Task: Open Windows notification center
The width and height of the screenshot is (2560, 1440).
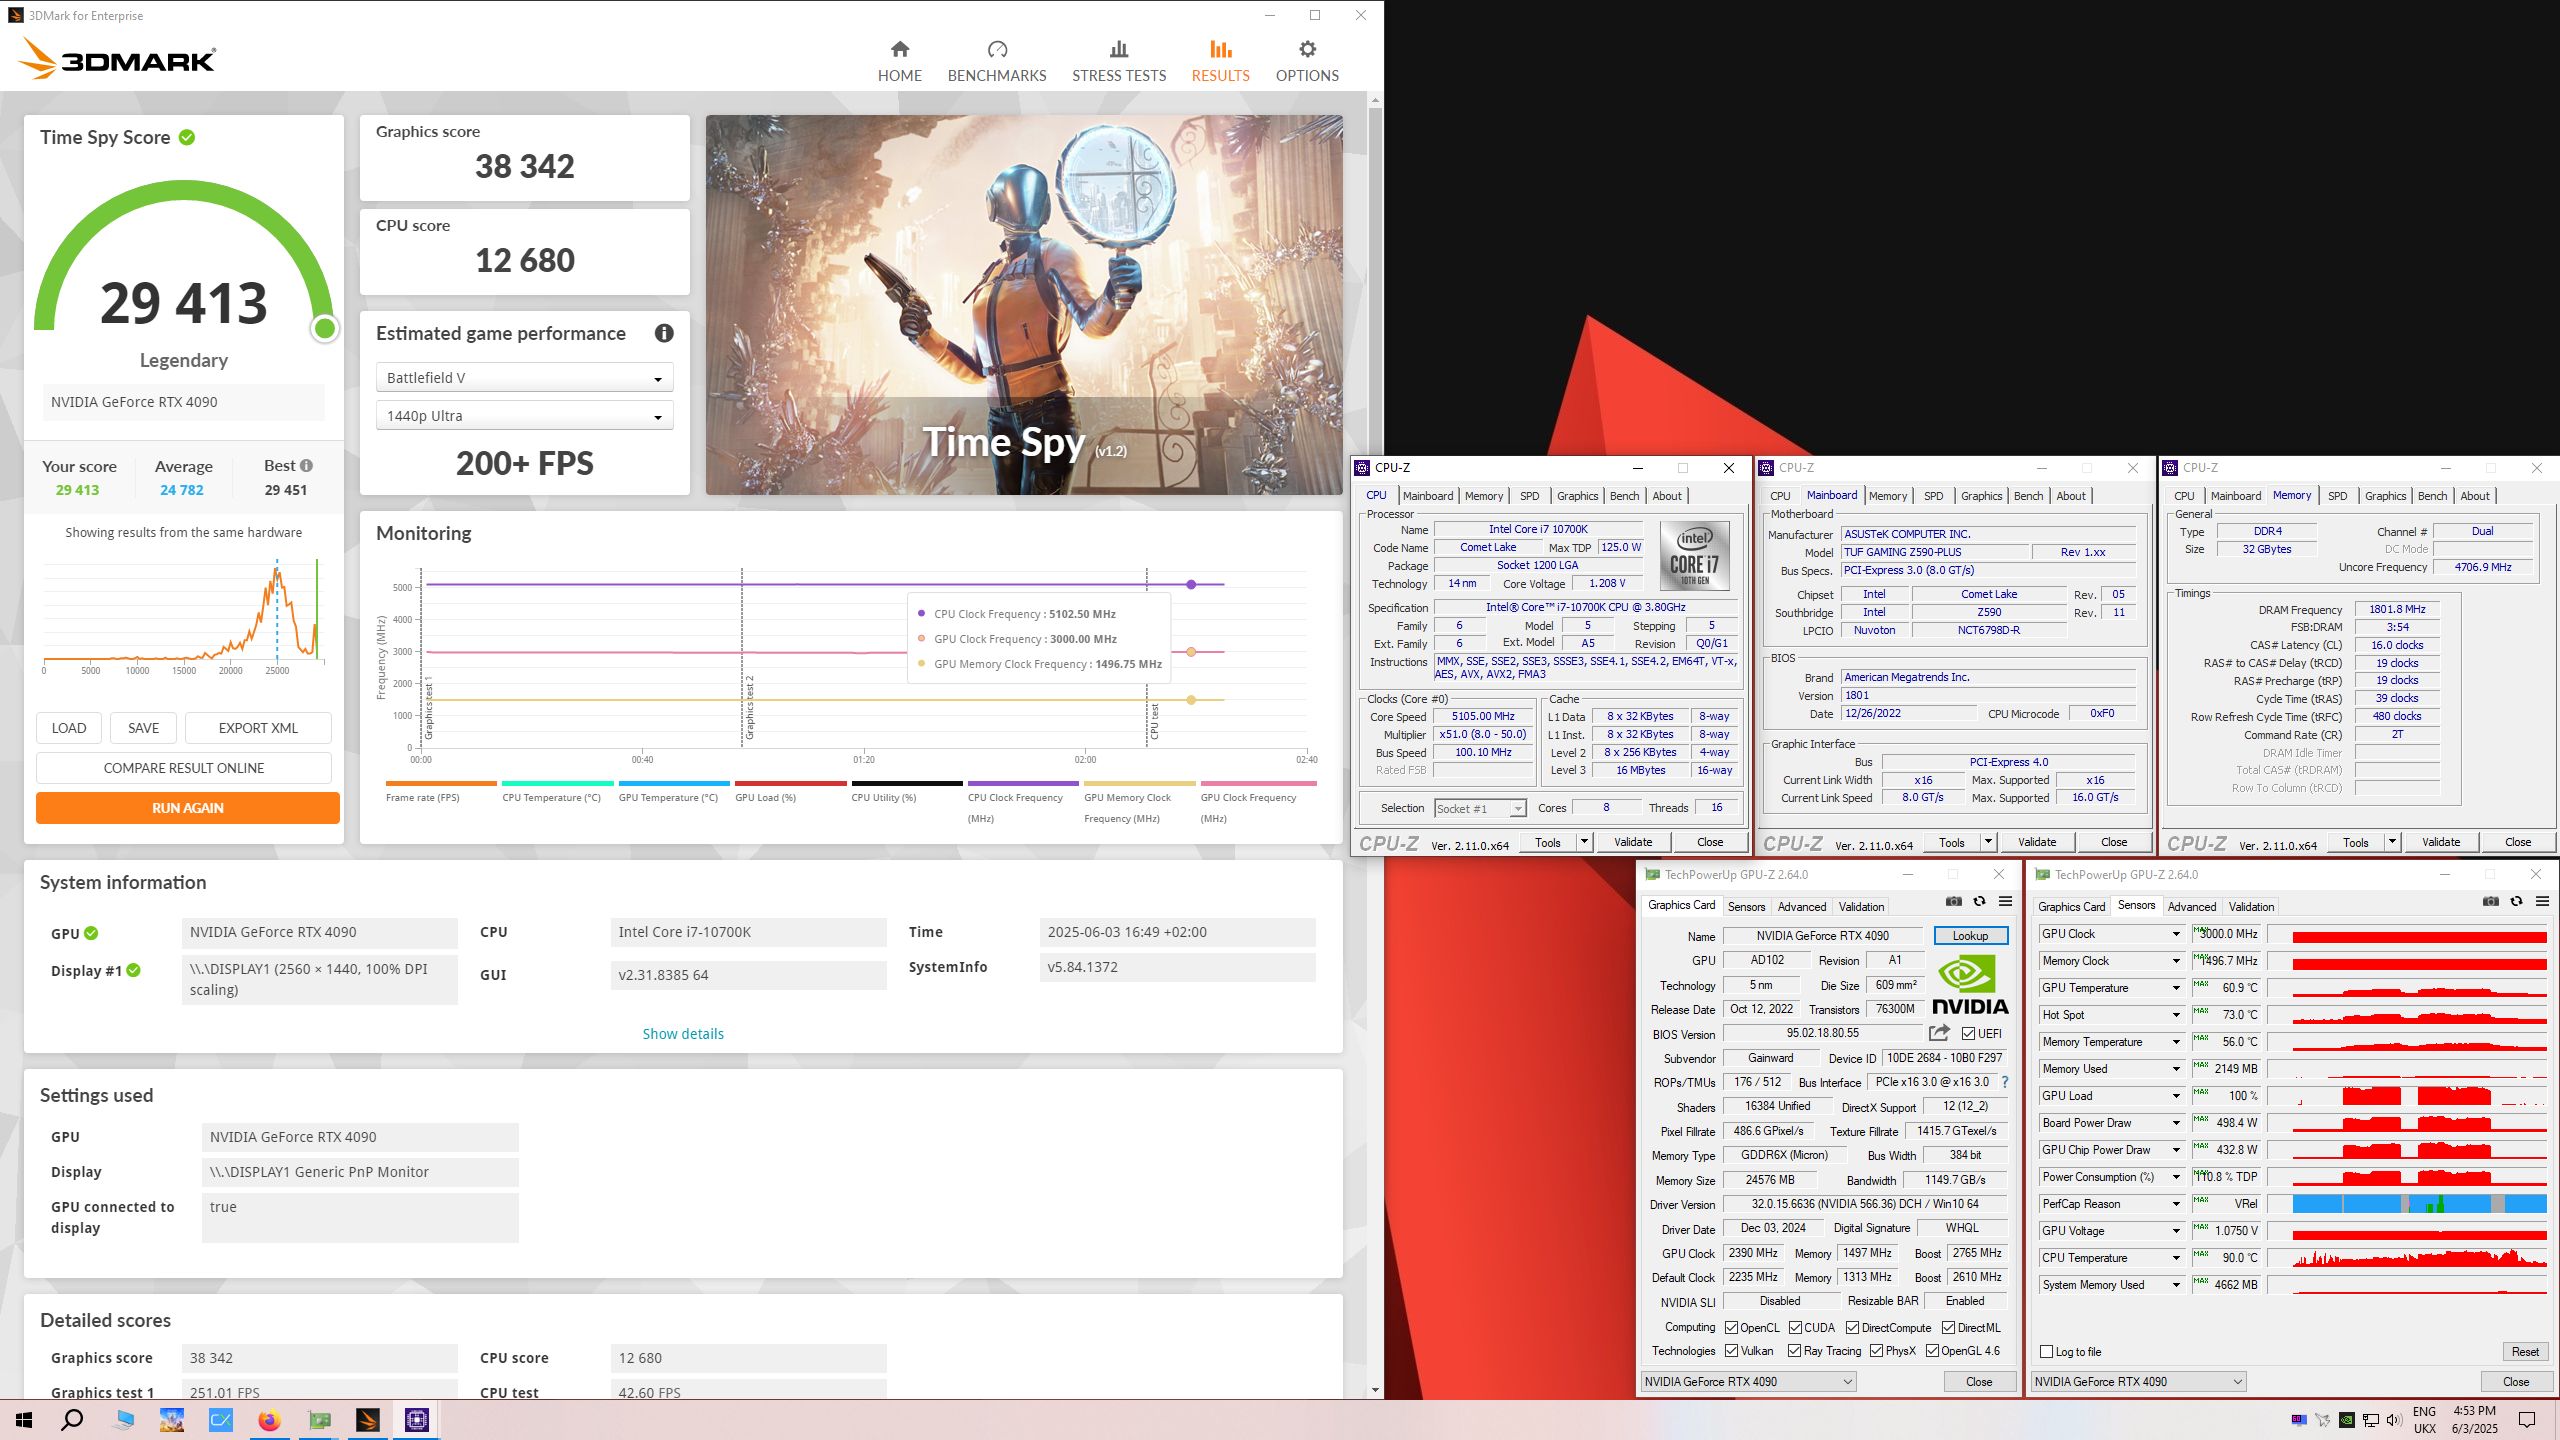Action: pyautogui.click(x=2526, y=1420)
